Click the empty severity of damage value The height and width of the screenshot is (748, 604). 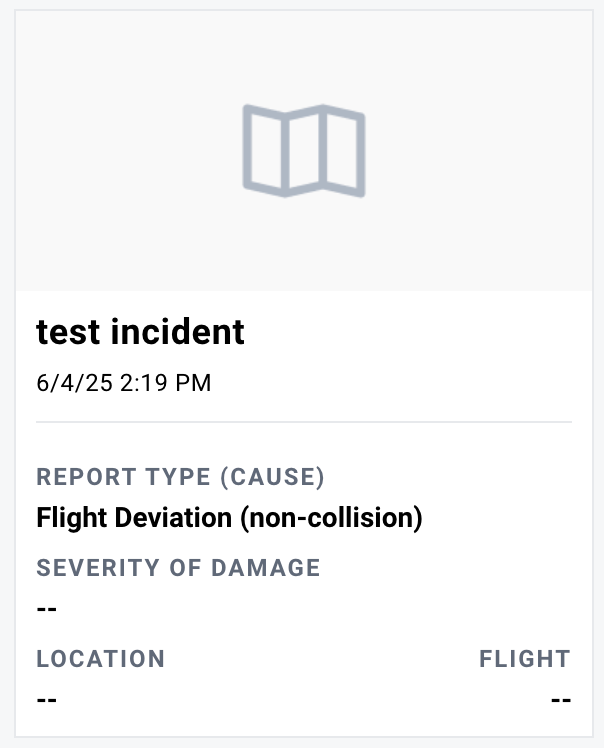47,609
